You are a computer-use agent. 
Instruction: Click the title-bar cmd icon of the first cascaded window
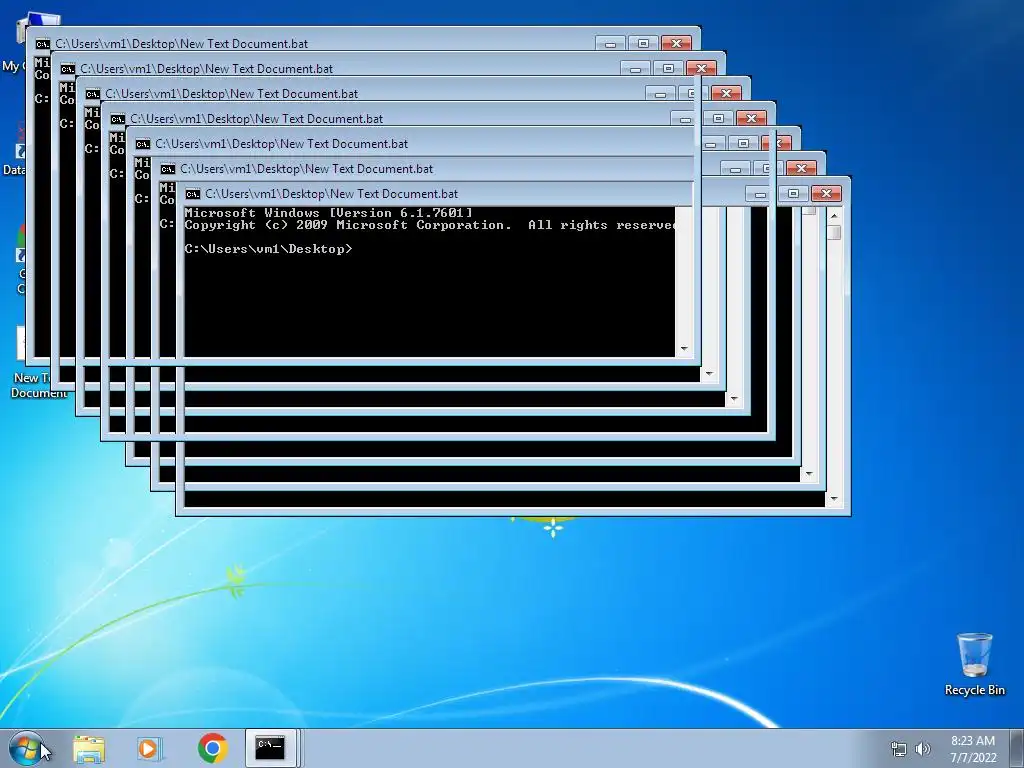pyautogui.click(x=42, y=44)
